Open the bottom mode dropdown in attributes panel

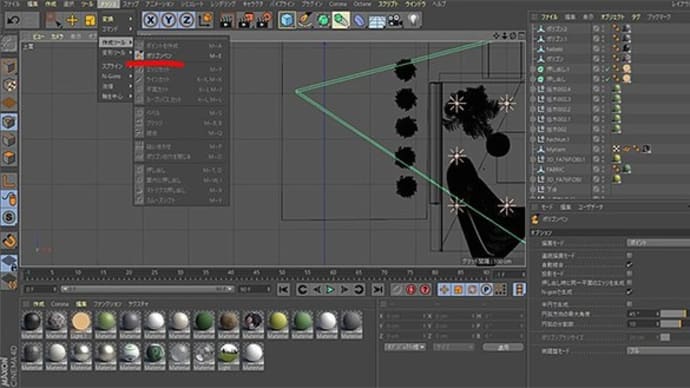click(x=658, y=351)
